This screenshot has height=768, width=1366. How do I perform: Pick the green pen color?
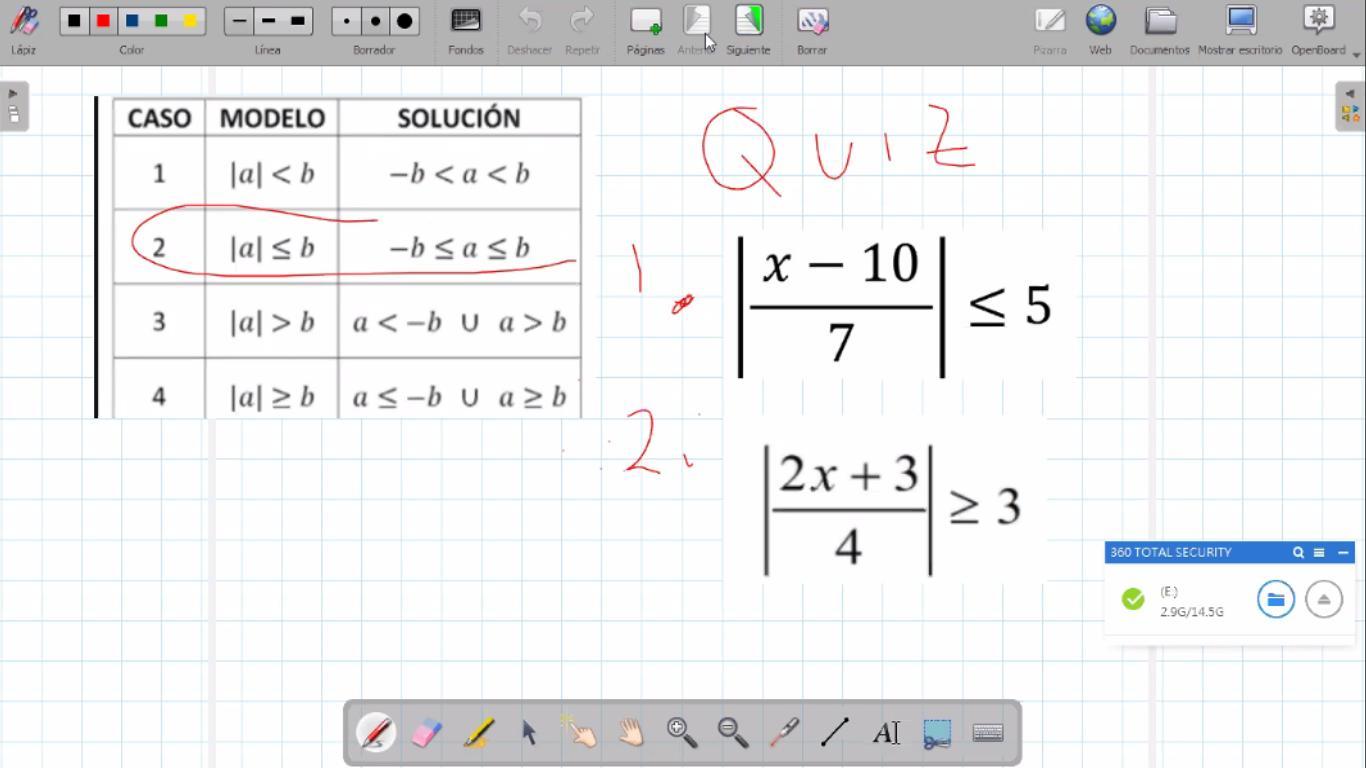161,21
